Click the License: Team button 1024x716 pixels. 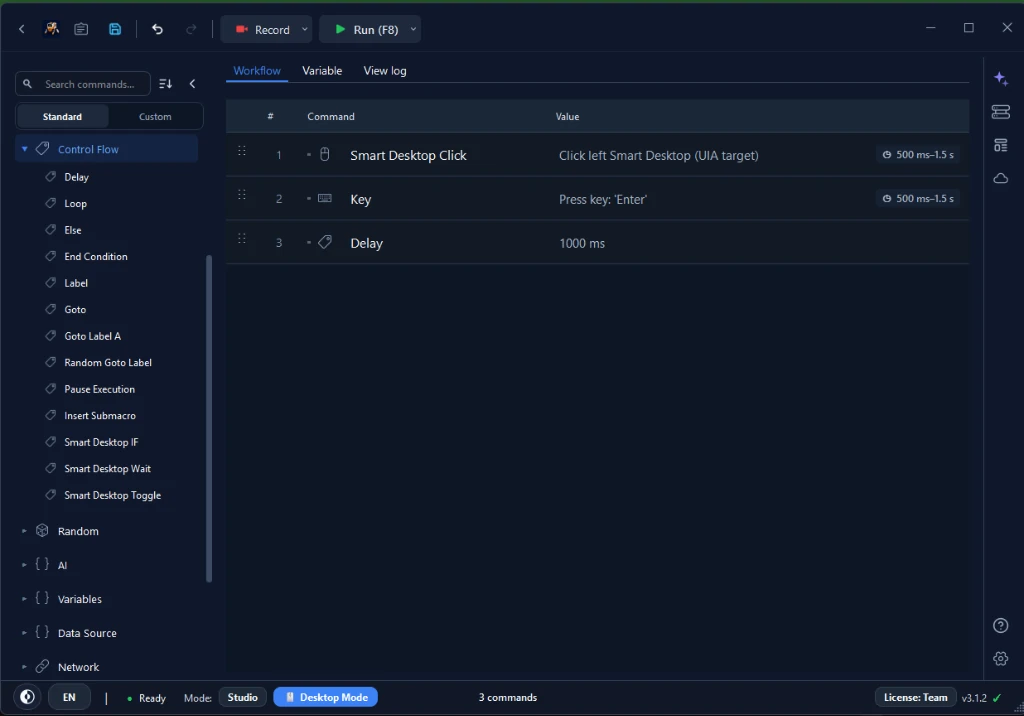click(915, 697)
